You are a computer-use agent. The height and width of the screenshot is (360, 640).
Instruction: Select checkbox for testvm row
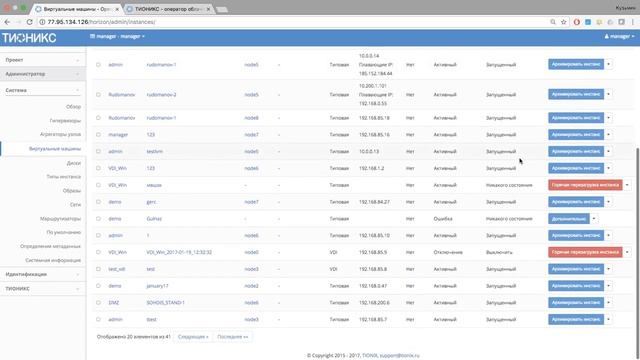point(98,151)
